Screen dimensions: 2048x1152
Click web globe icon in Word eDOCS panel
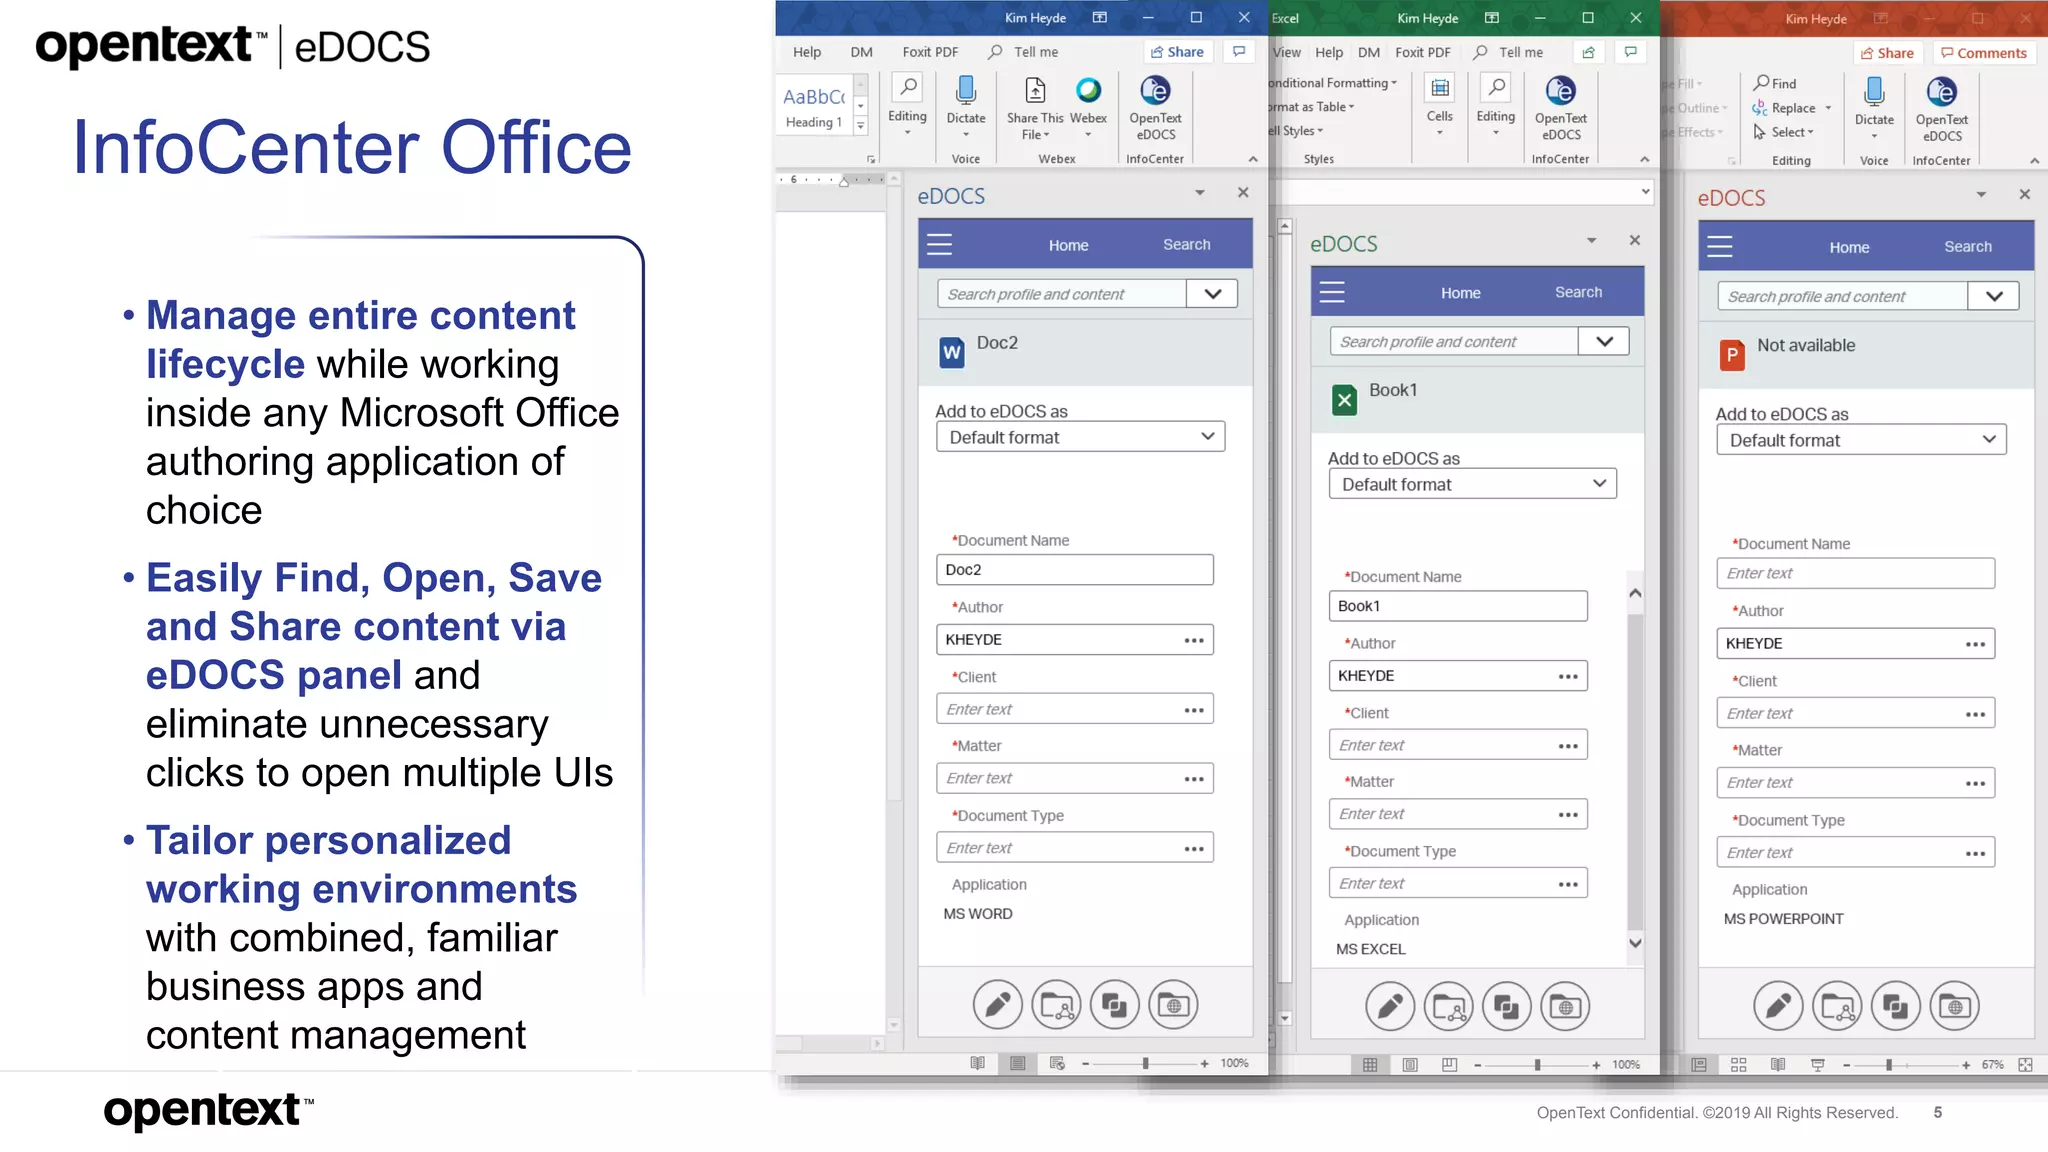click(x=1173, y=1005)
